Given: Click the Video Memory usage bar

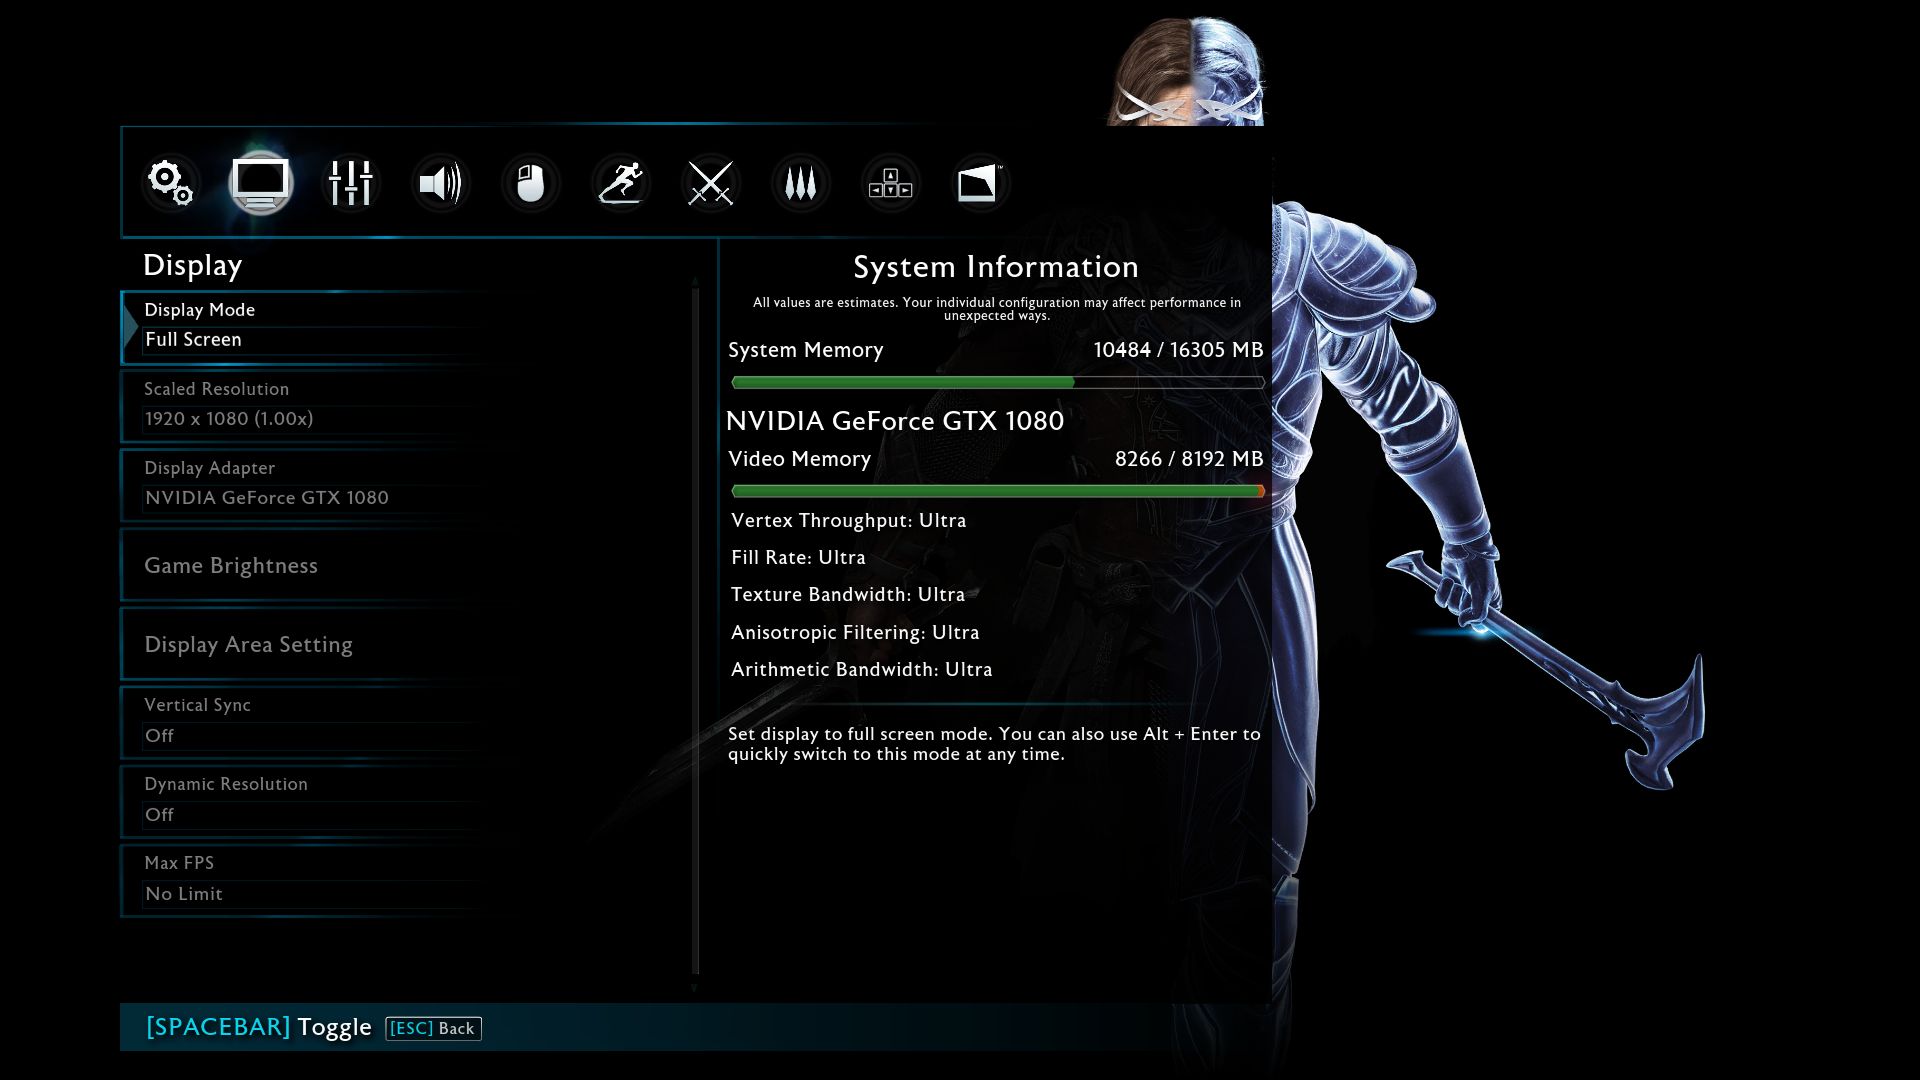Looking at the screenshot, I should point(998,491).
